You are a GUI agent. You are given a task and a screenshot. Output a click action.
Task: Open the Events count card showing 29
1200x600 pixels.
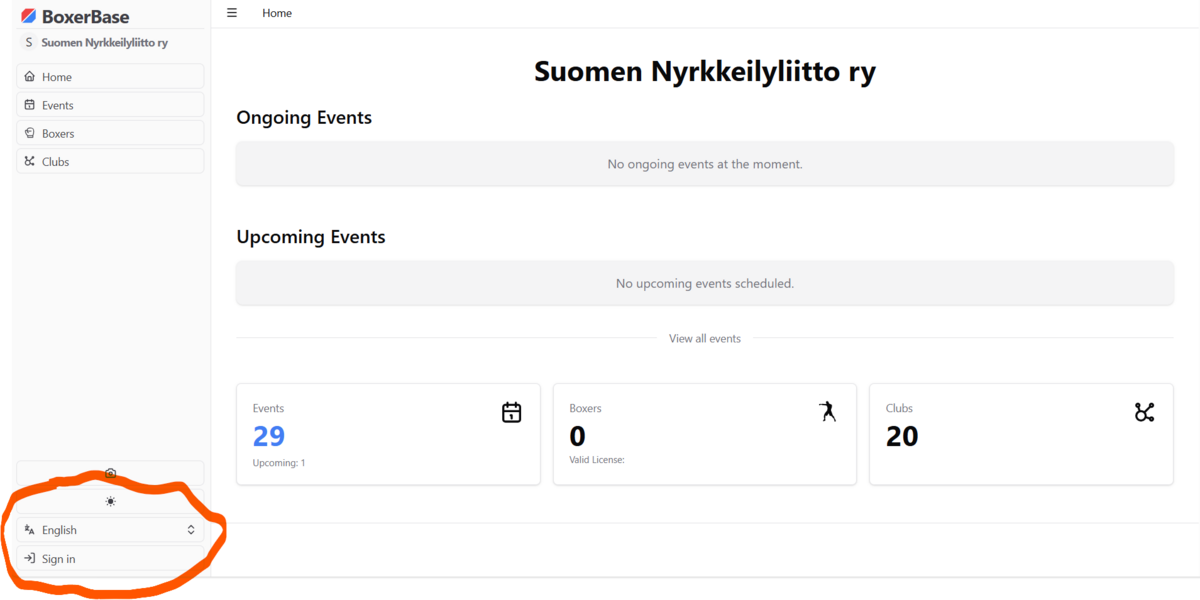(388, 435)
